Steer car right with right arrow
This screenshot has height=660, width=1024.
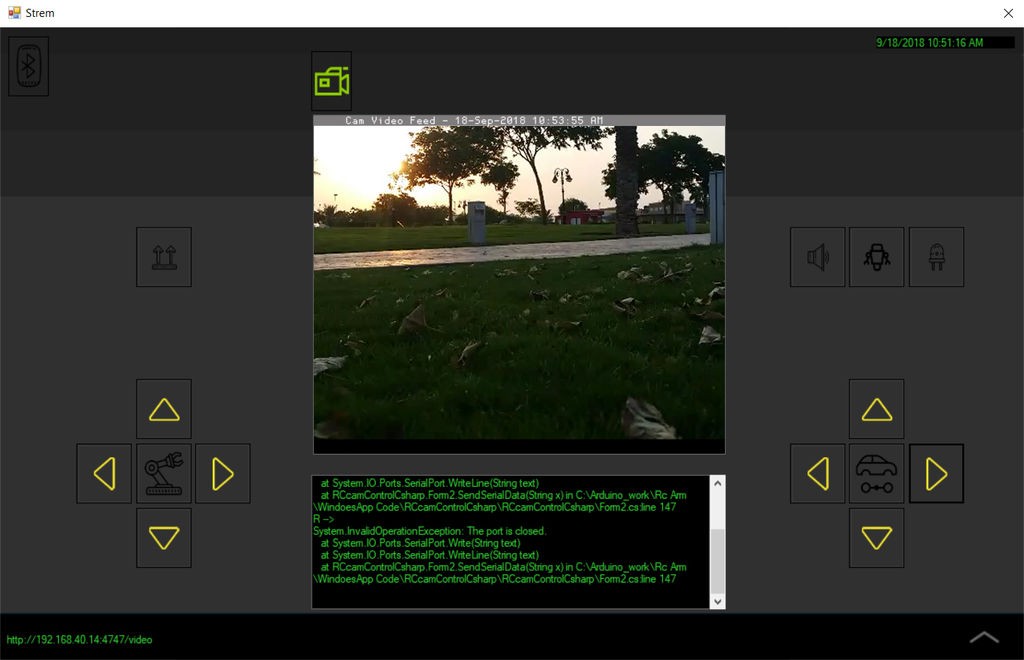tap(936, 473)
